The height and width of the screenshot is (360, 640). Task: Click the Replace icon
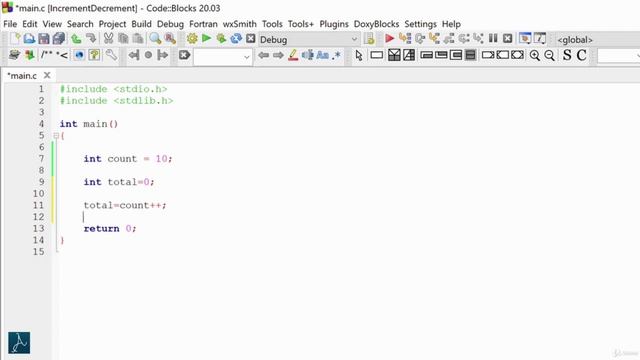(170, 39)
